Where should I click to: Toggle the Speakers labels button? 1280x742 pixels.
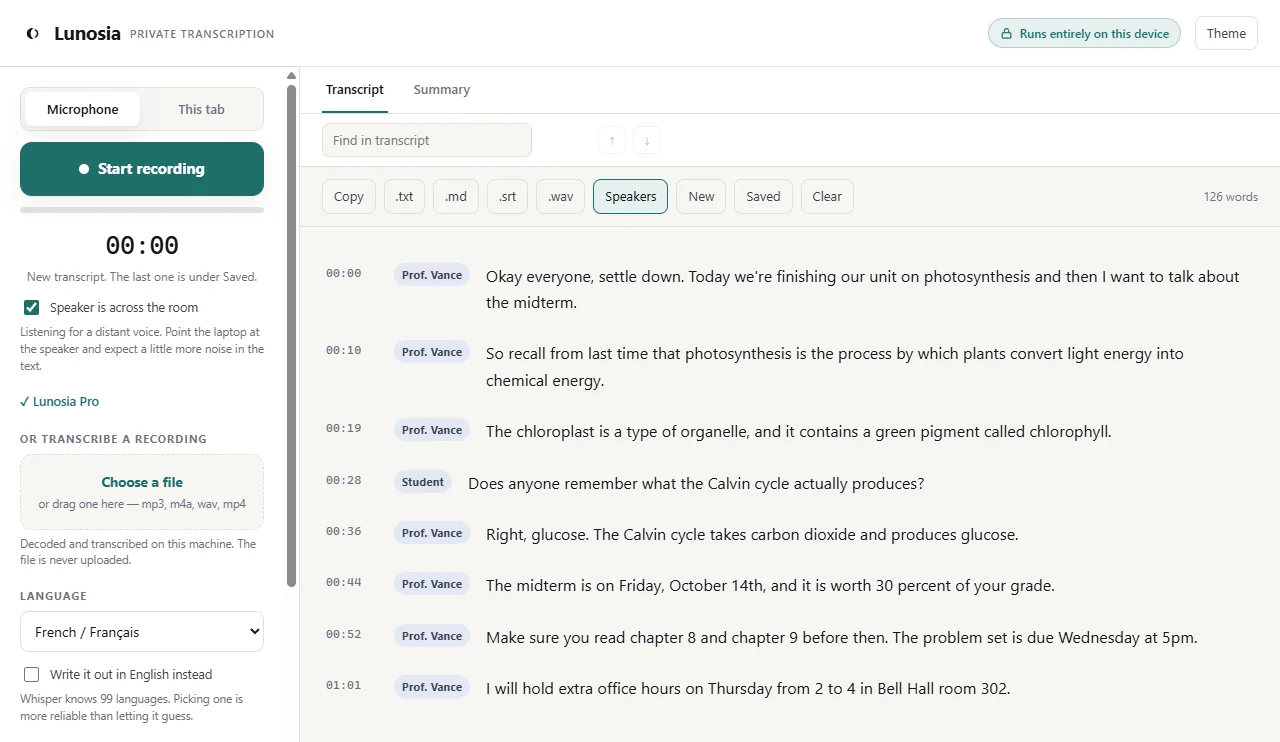pos(630,196)
